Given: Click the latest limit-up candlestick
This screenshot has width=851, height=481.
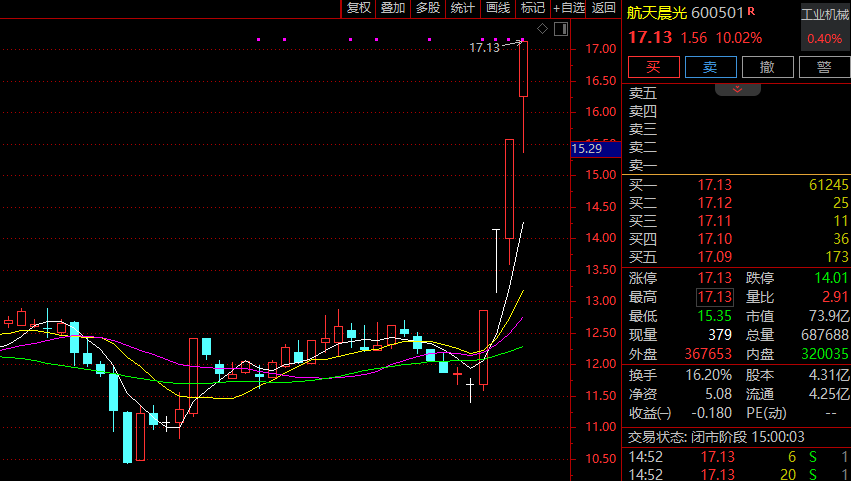Looking at the screenshot, I should (523, 69).
